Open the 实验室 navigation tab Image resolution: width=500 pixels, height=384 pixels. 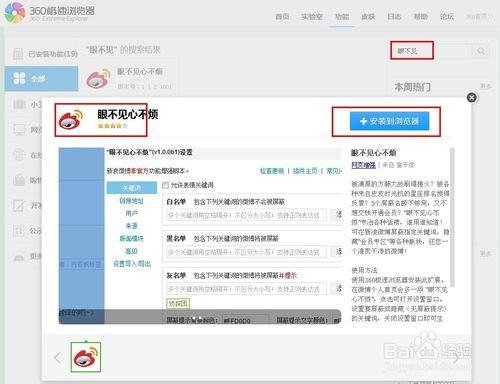coord(312,17)
